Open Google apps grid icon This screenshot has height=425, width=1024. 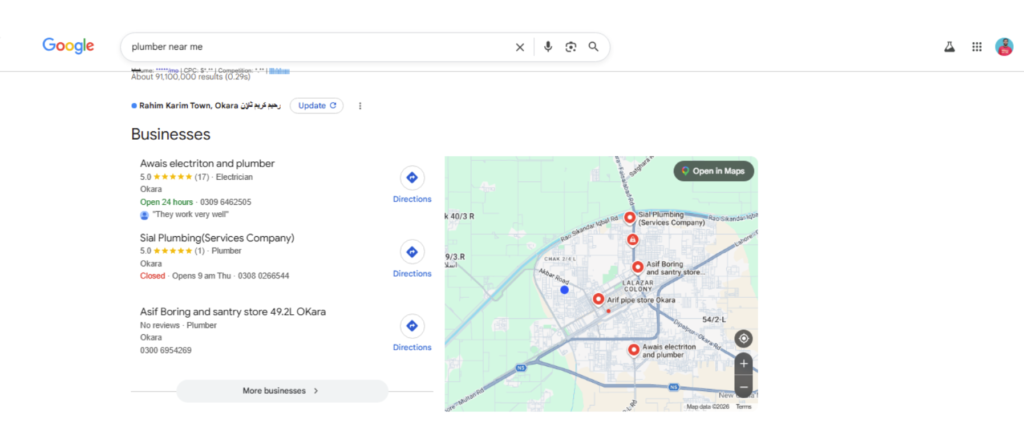tap(977, 47)
